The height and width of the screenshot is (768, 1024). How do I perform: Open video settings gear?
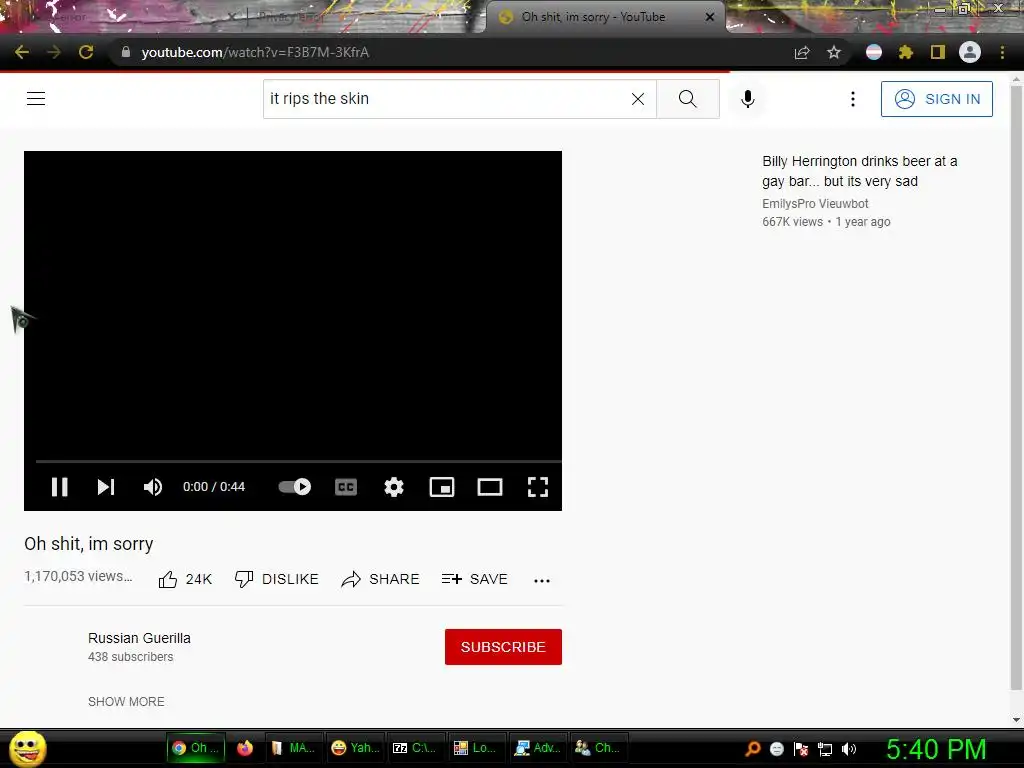(394, 487)
